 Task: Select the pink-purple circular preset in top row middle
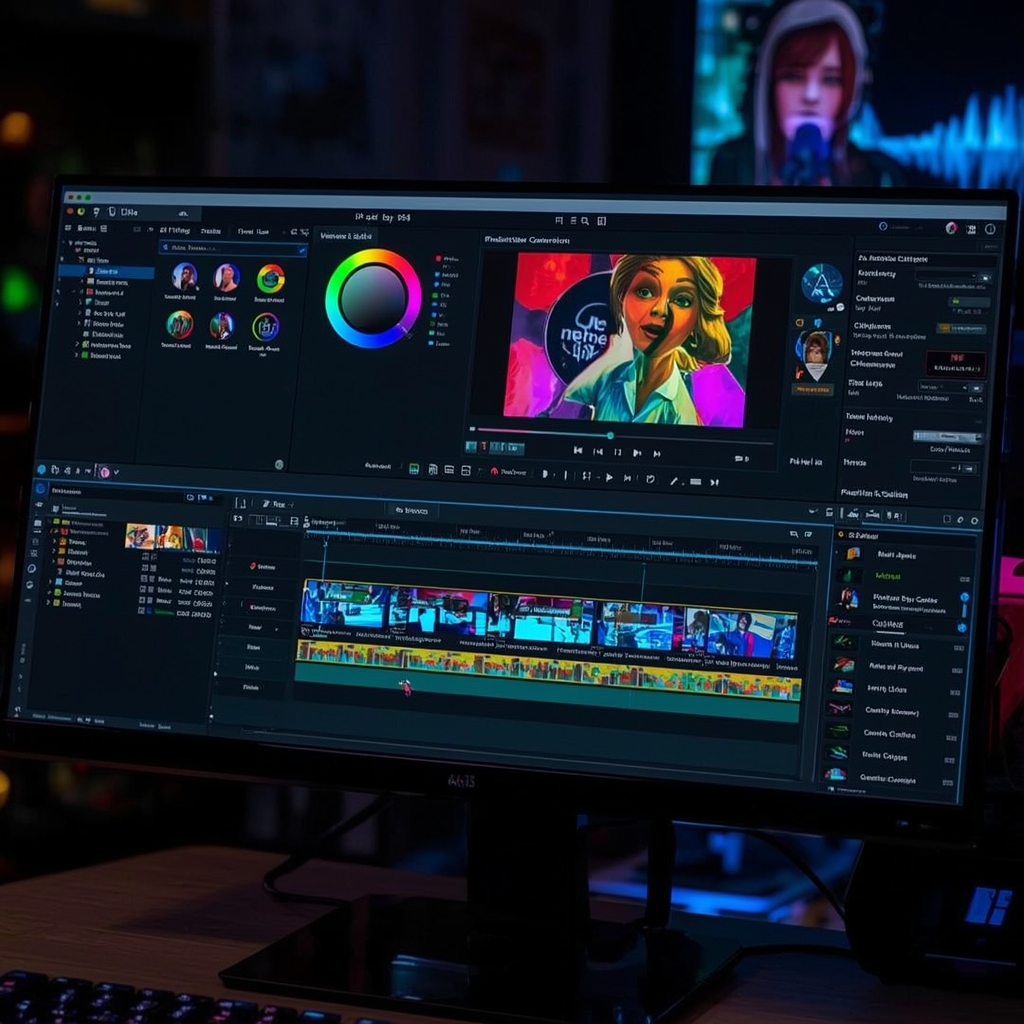point(226,278)
